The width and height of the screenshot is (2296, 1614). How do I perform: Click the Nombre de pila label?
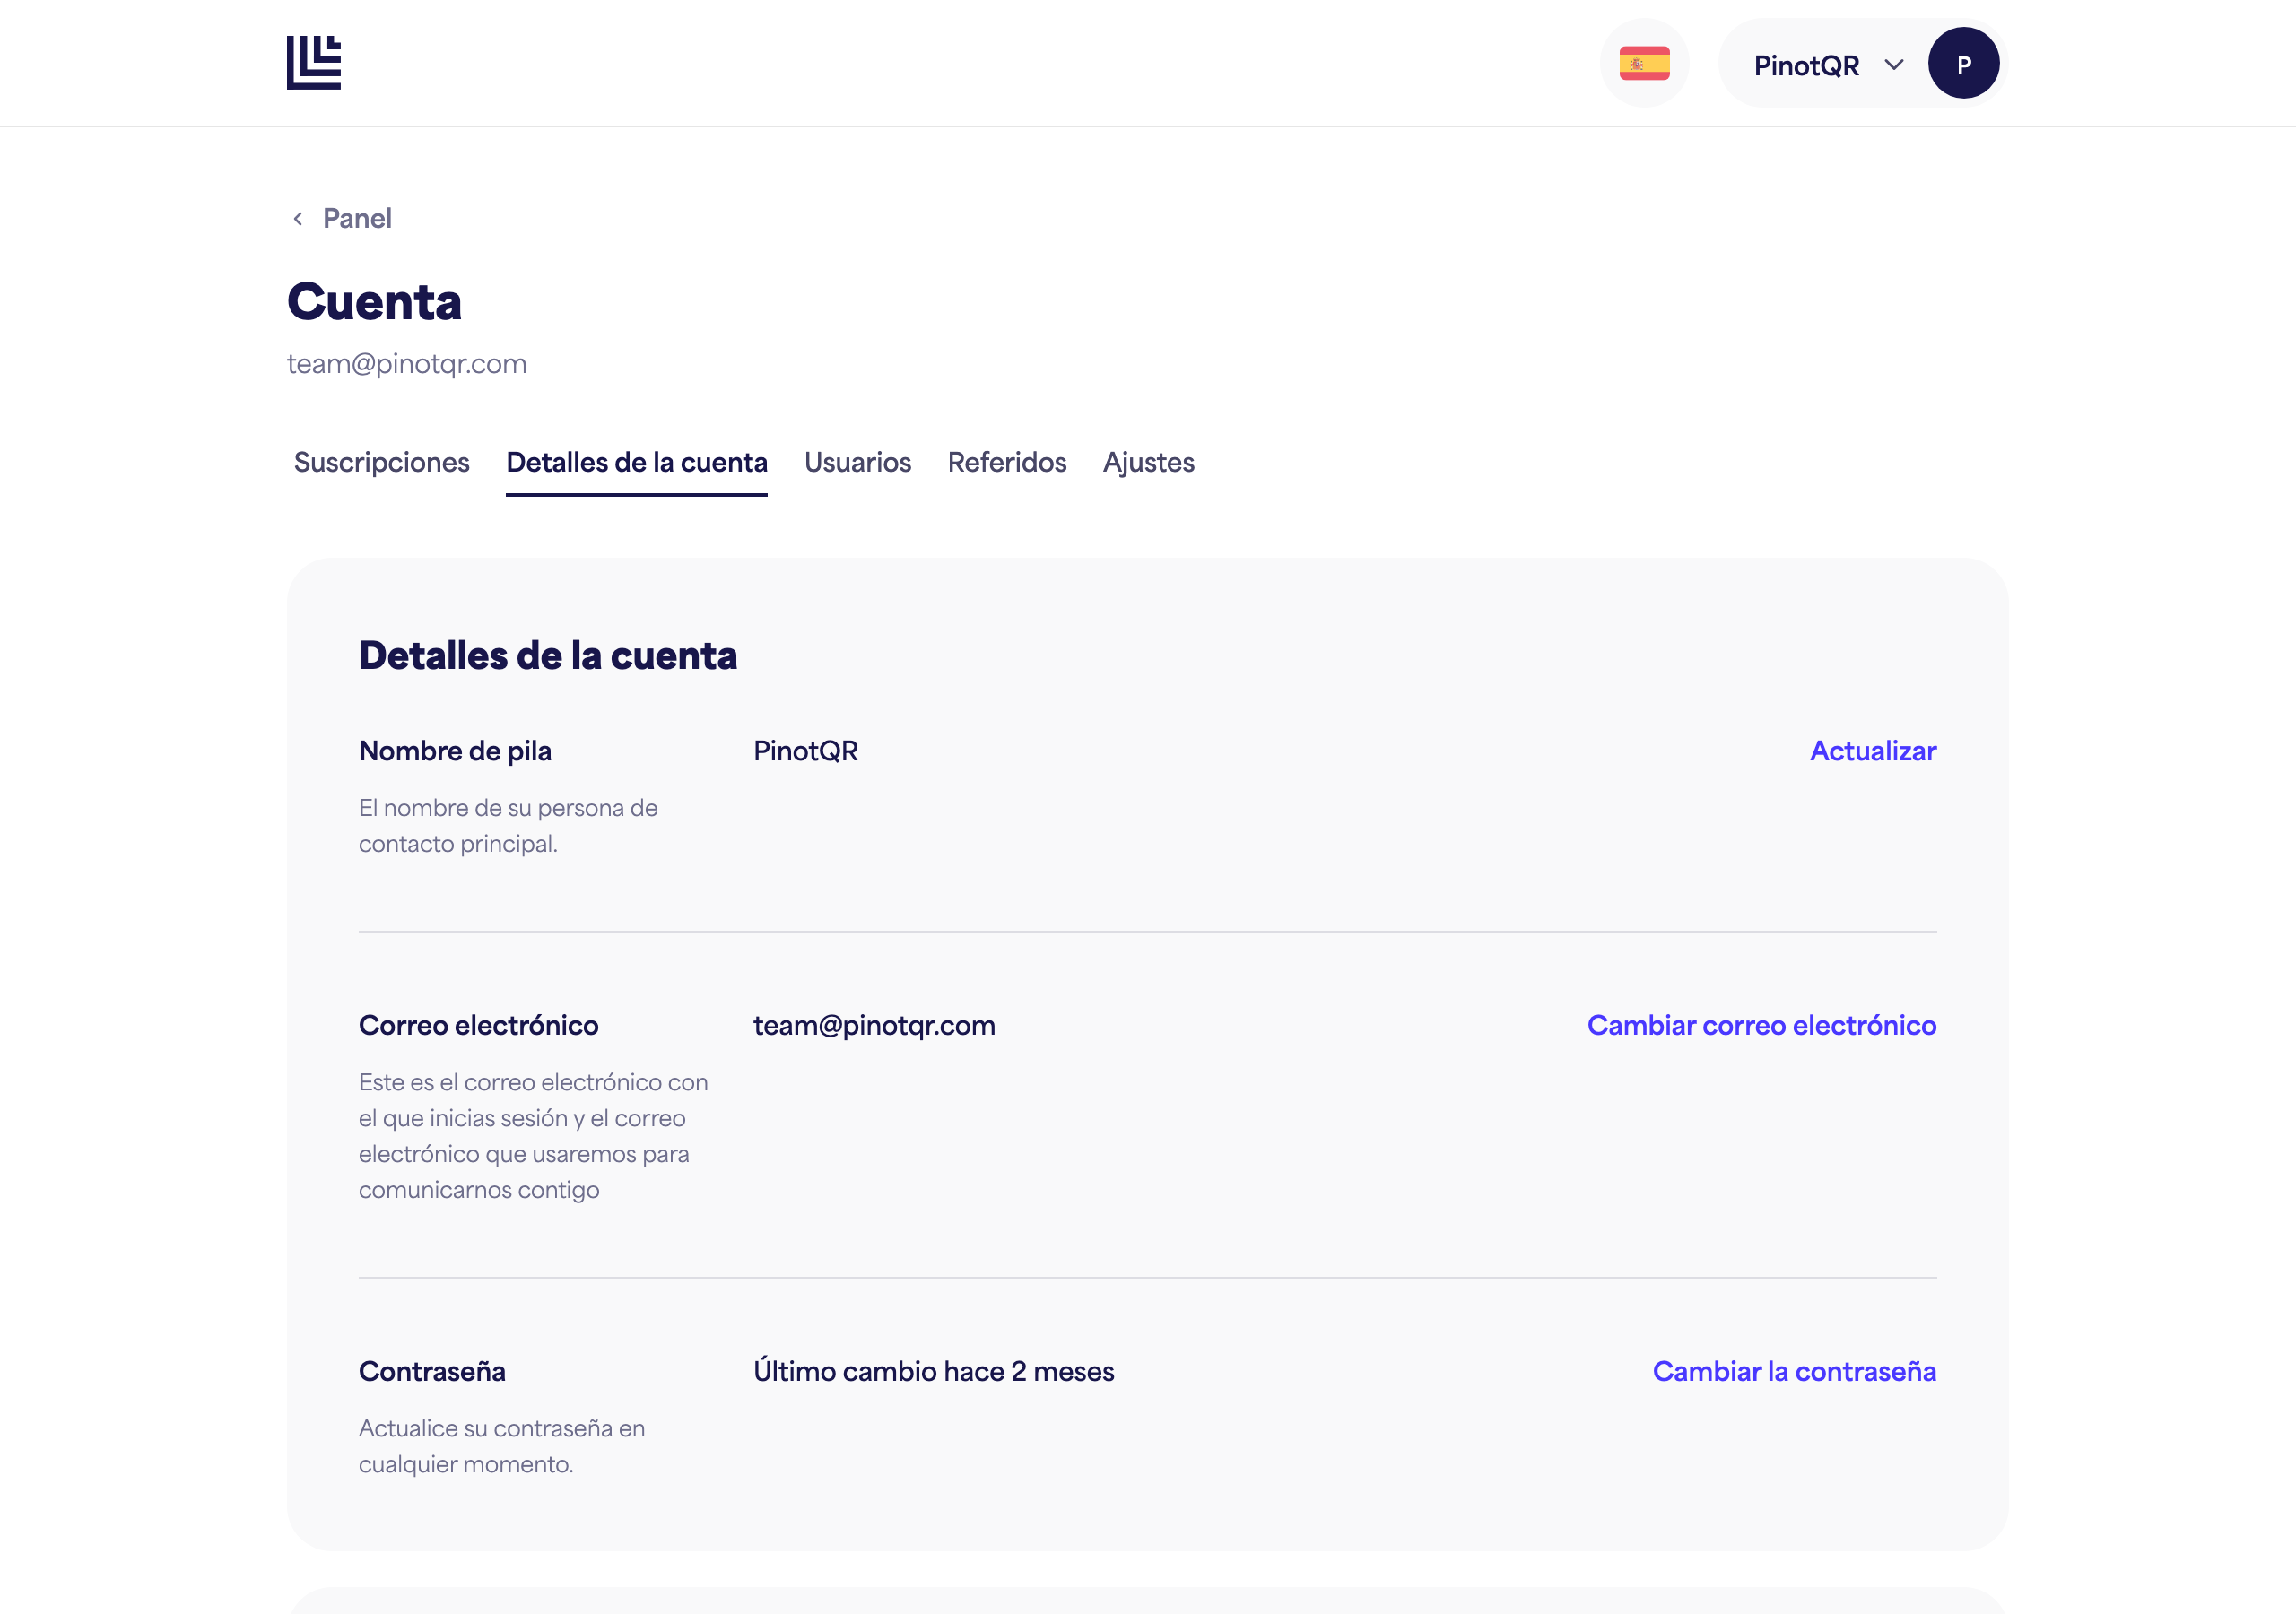pyautogui.click(x=455, y=751)
